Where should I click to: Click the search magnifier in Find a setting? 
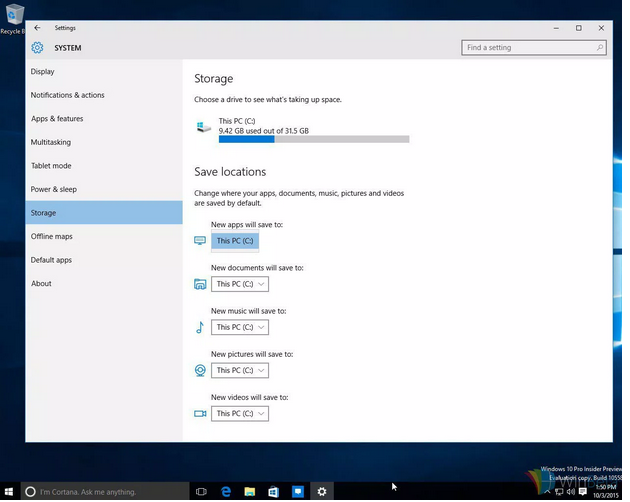pyautogui.click(x=597, y=47)
